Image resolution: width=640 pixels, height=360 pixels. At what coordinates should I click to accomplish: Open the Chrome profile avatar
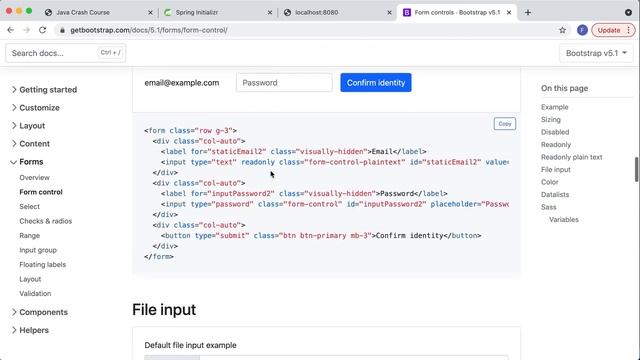click(582, 30)
